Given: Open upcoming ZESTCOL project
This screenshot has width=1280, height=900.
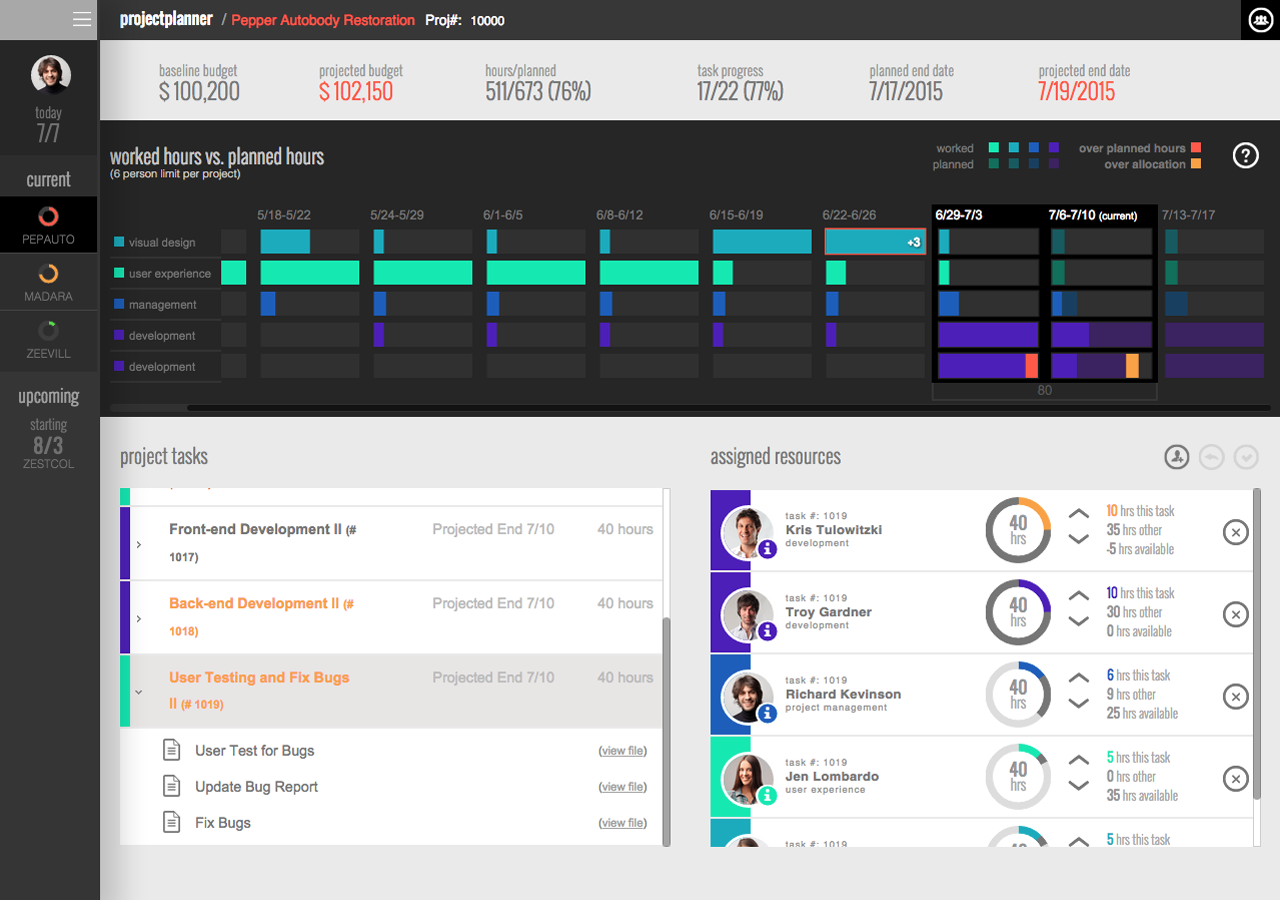Looking at the screenshot, I should click(x=48, y=443).
